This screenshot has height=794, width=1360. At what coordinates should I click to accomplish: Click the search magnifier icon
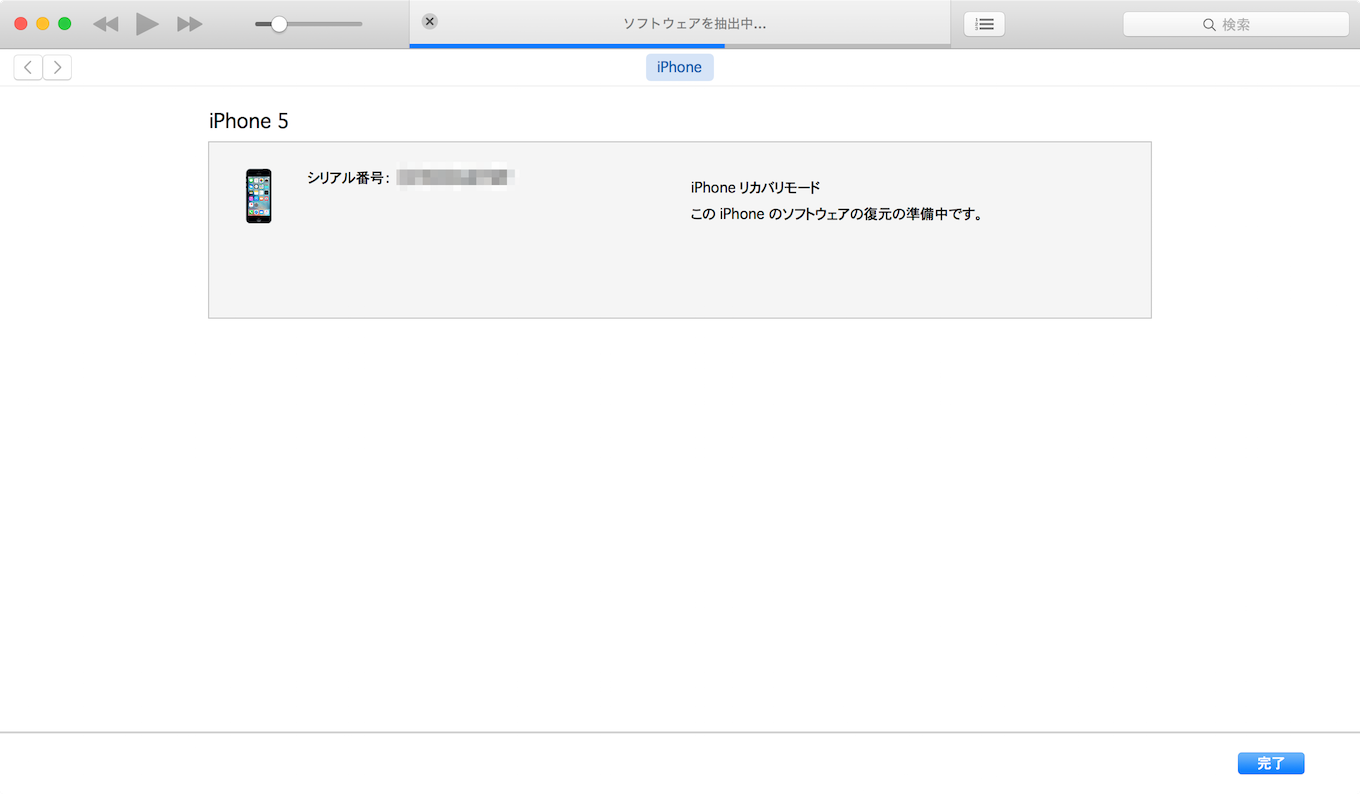point(1209,24)
